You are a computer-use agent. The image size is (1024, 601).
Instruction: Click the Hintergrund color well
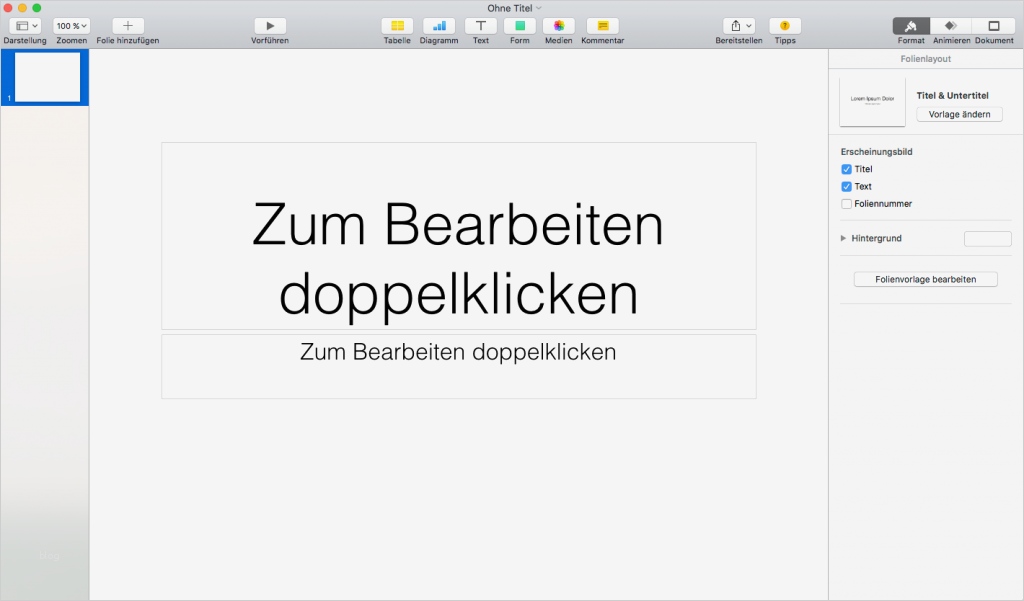987,238
